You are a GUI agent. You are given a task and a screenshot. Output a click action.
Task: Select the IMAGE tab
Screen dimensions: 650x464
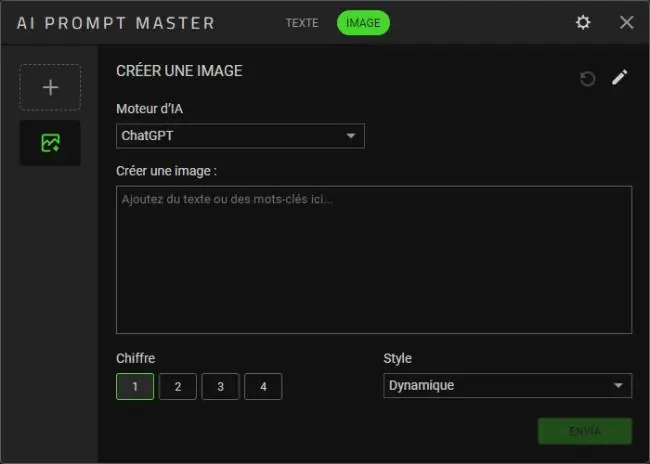point(363,23)
